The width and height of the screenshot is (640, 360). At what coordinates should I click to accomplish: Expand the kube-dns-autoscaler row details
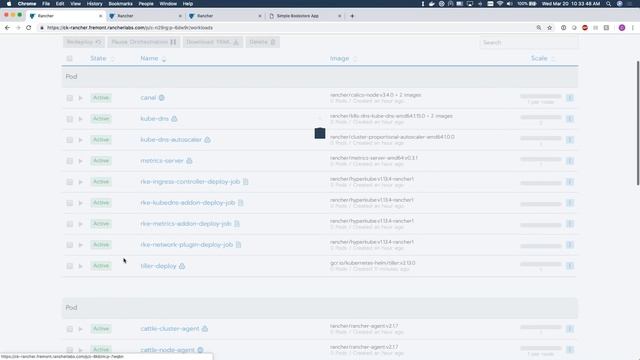80,140
